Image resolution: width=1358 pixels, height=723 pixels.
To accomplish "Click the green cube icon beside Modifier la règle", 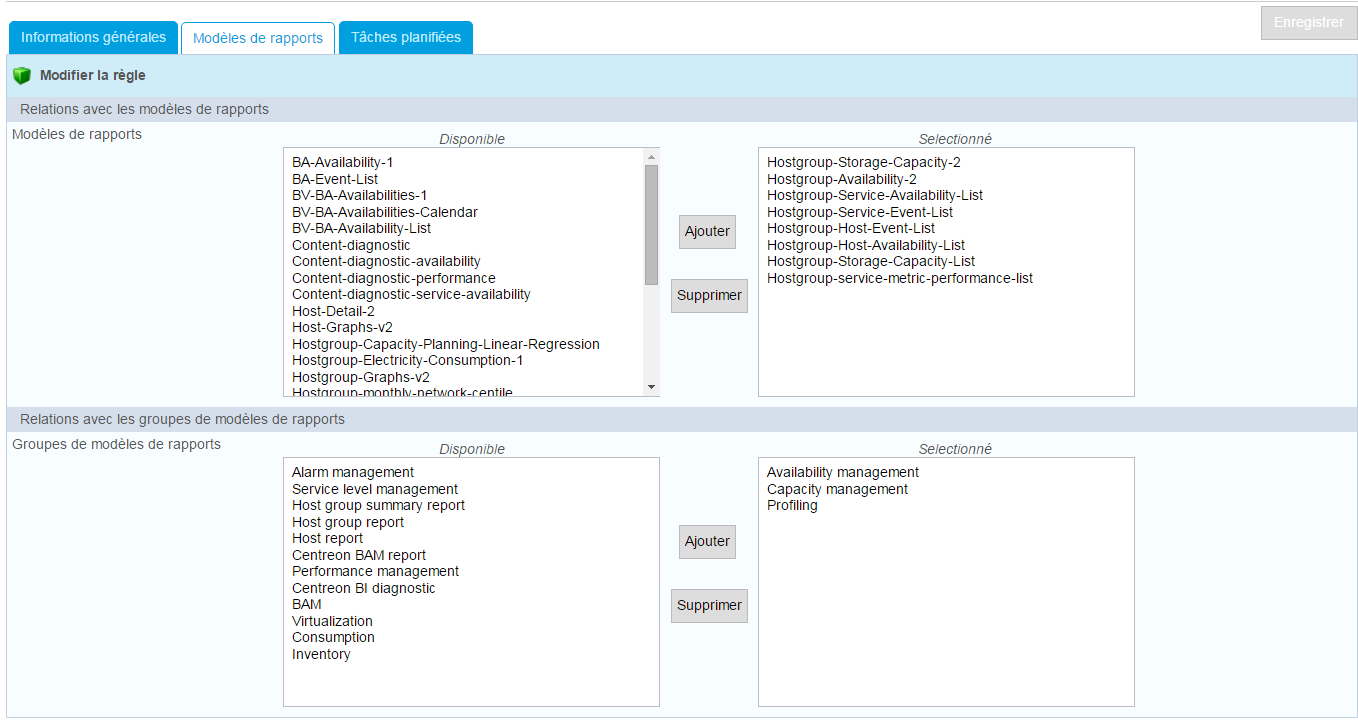I will pyautogui.click(x=22, y=76).
